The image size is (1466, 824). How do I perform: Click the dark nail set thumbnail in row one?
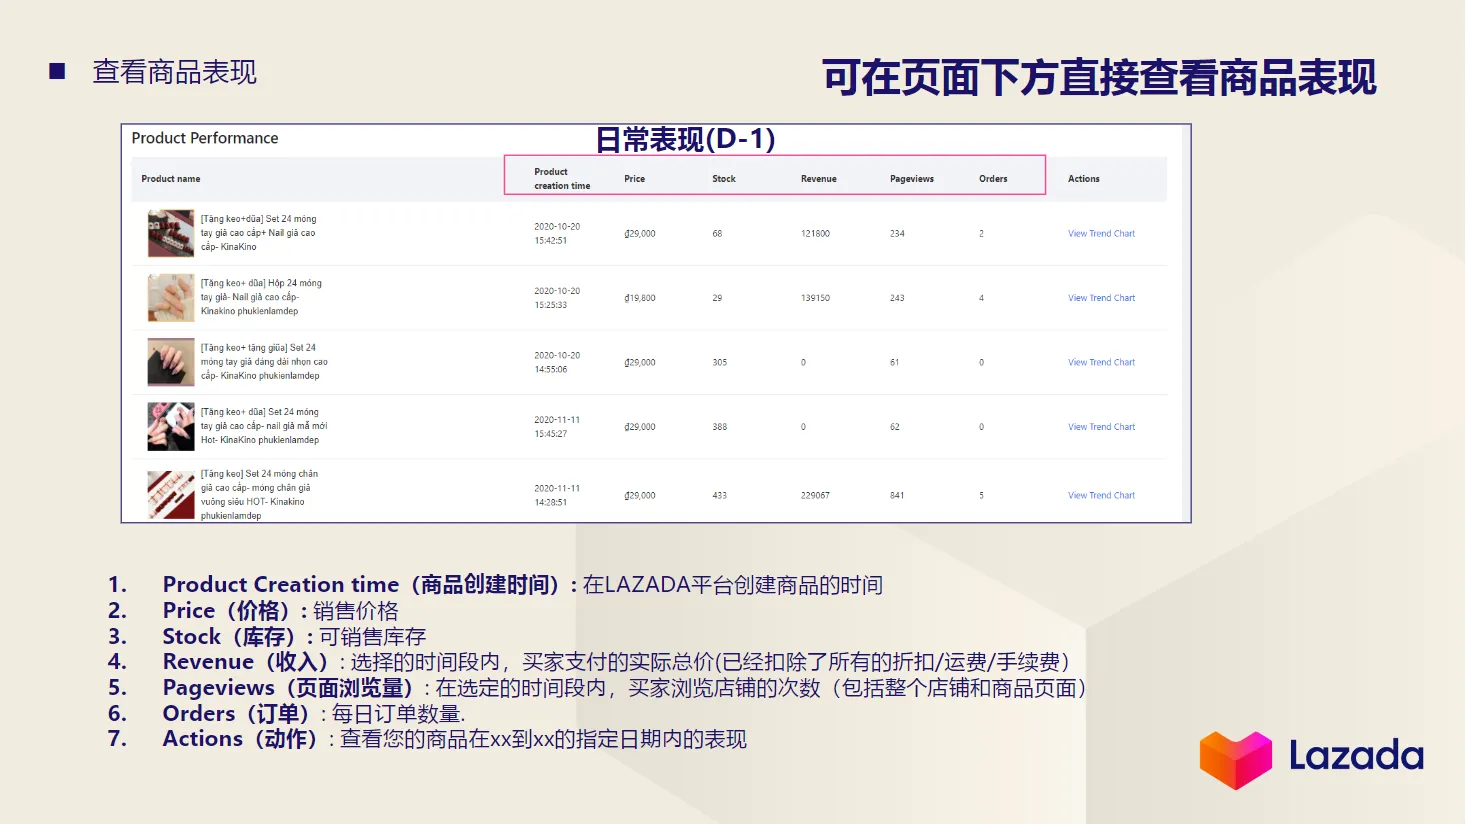(x=170, y=233)
